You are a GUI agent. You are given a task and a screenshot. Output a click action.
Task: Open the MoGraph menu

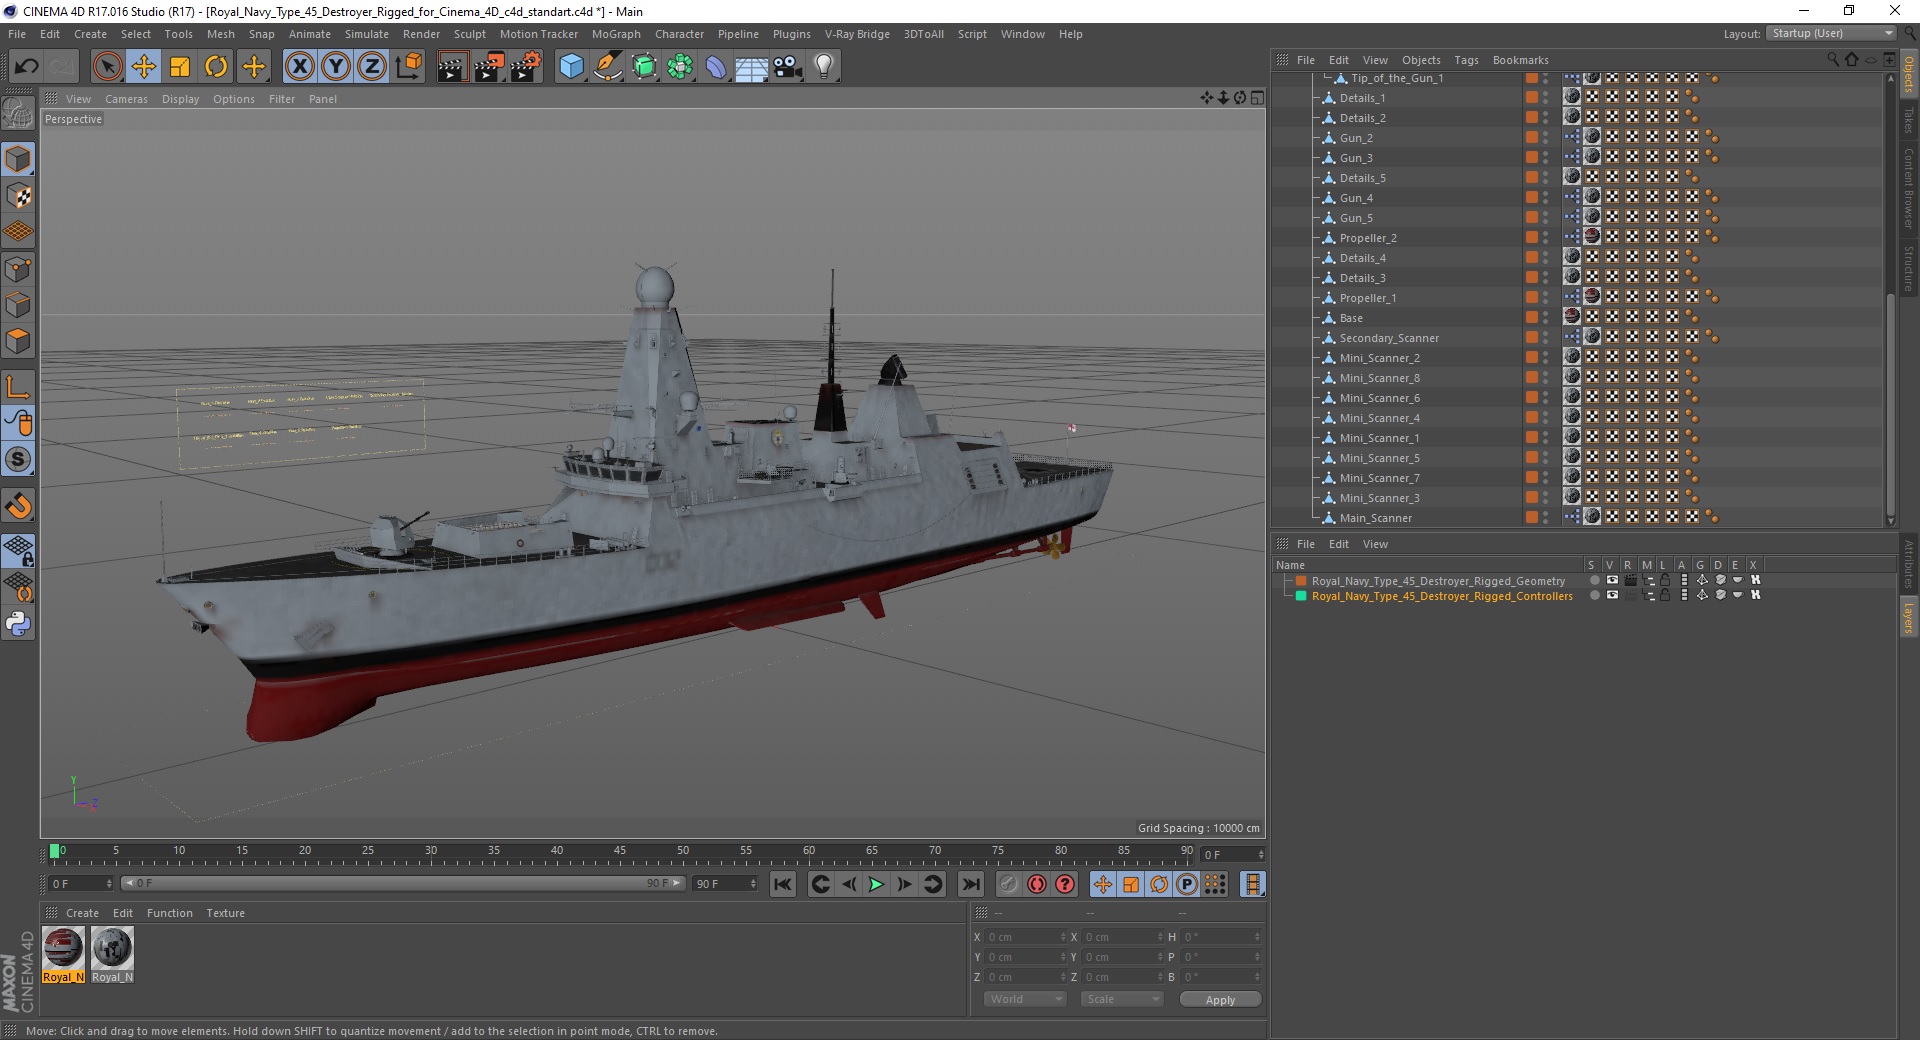[x=616, y=34]
